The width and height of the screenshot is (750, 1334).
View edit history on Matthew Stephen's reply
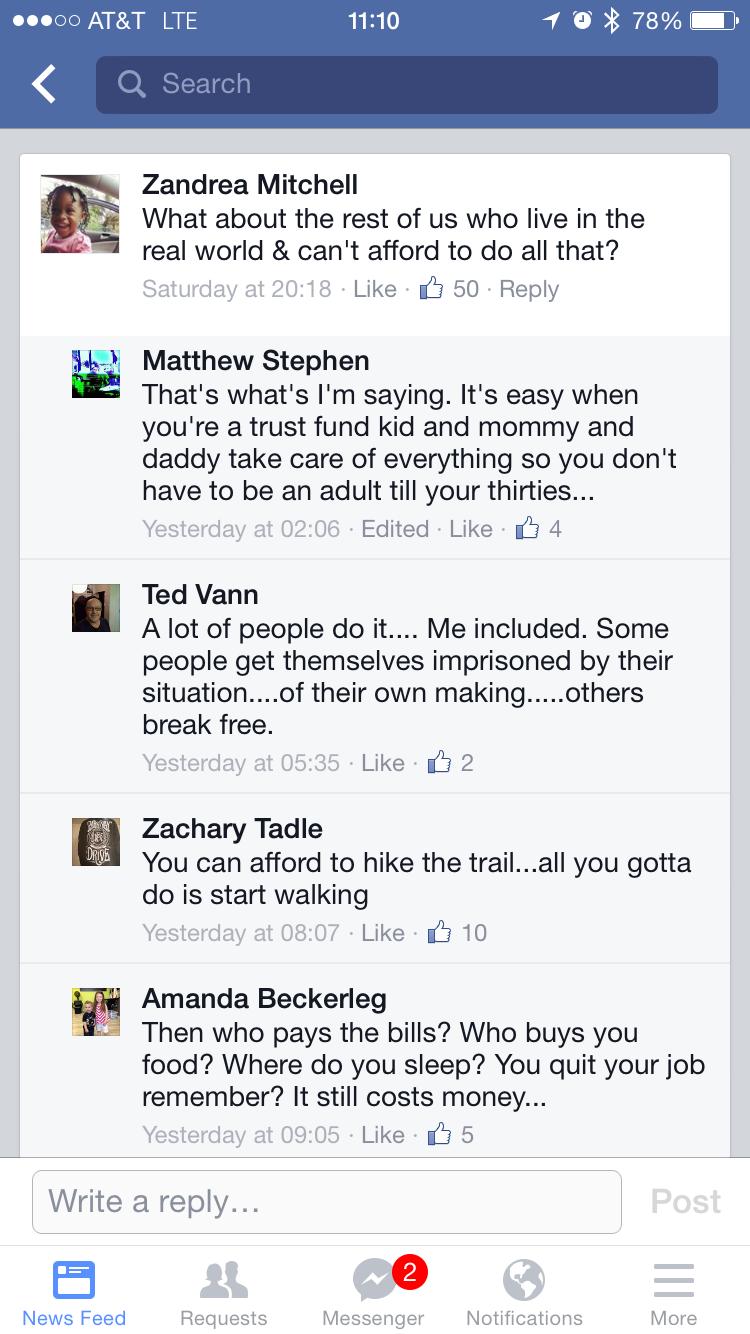(395, 529)
